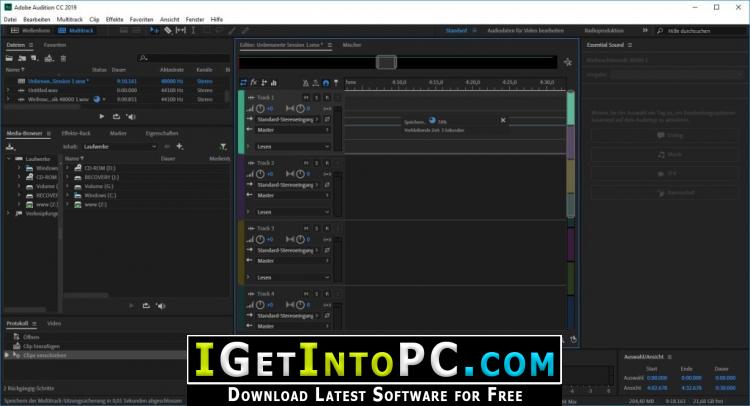Open the Favoriten menu
Image resolution: width=750 pixels, height=406 pixels.
coord(142,20)
